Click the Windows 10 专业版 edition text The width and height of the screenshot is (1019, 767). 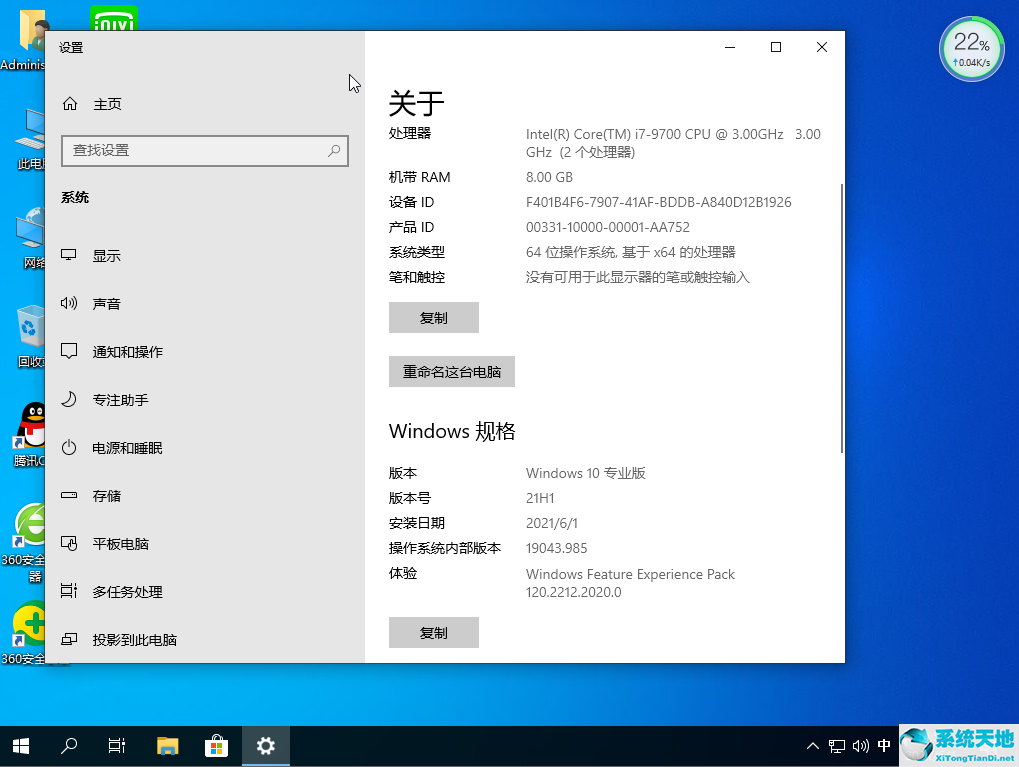point(586,473)
